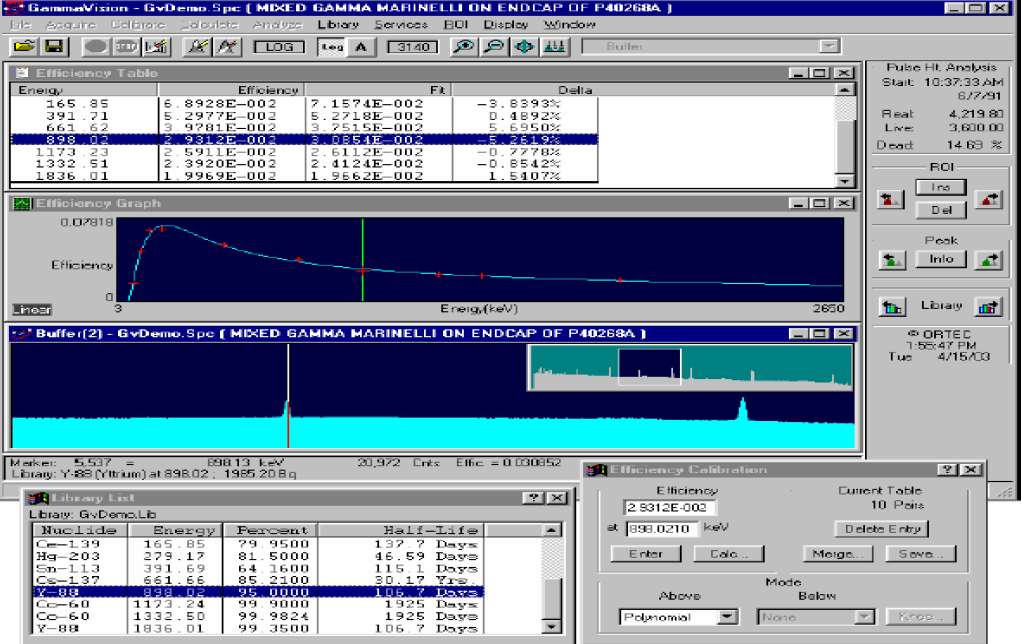
Task: Click the center spectrum toolbar icon
Action: coord(525,46)
